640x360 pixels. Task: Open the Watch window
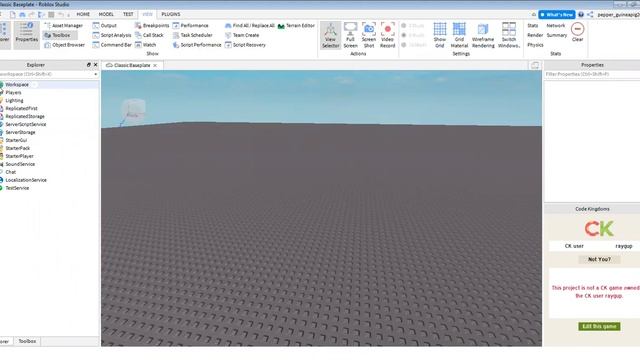pos(145,45)
